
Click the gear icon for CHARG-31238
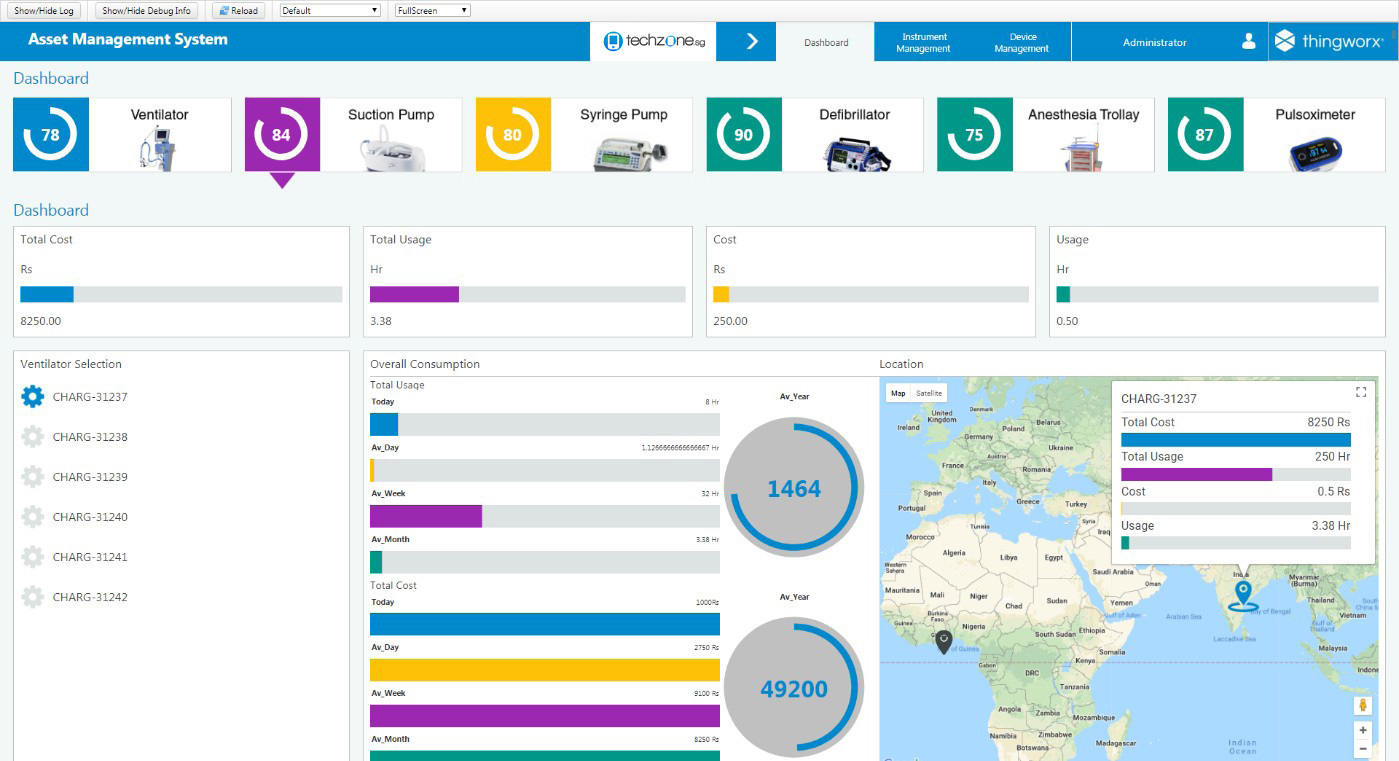(x=33, y=437)
